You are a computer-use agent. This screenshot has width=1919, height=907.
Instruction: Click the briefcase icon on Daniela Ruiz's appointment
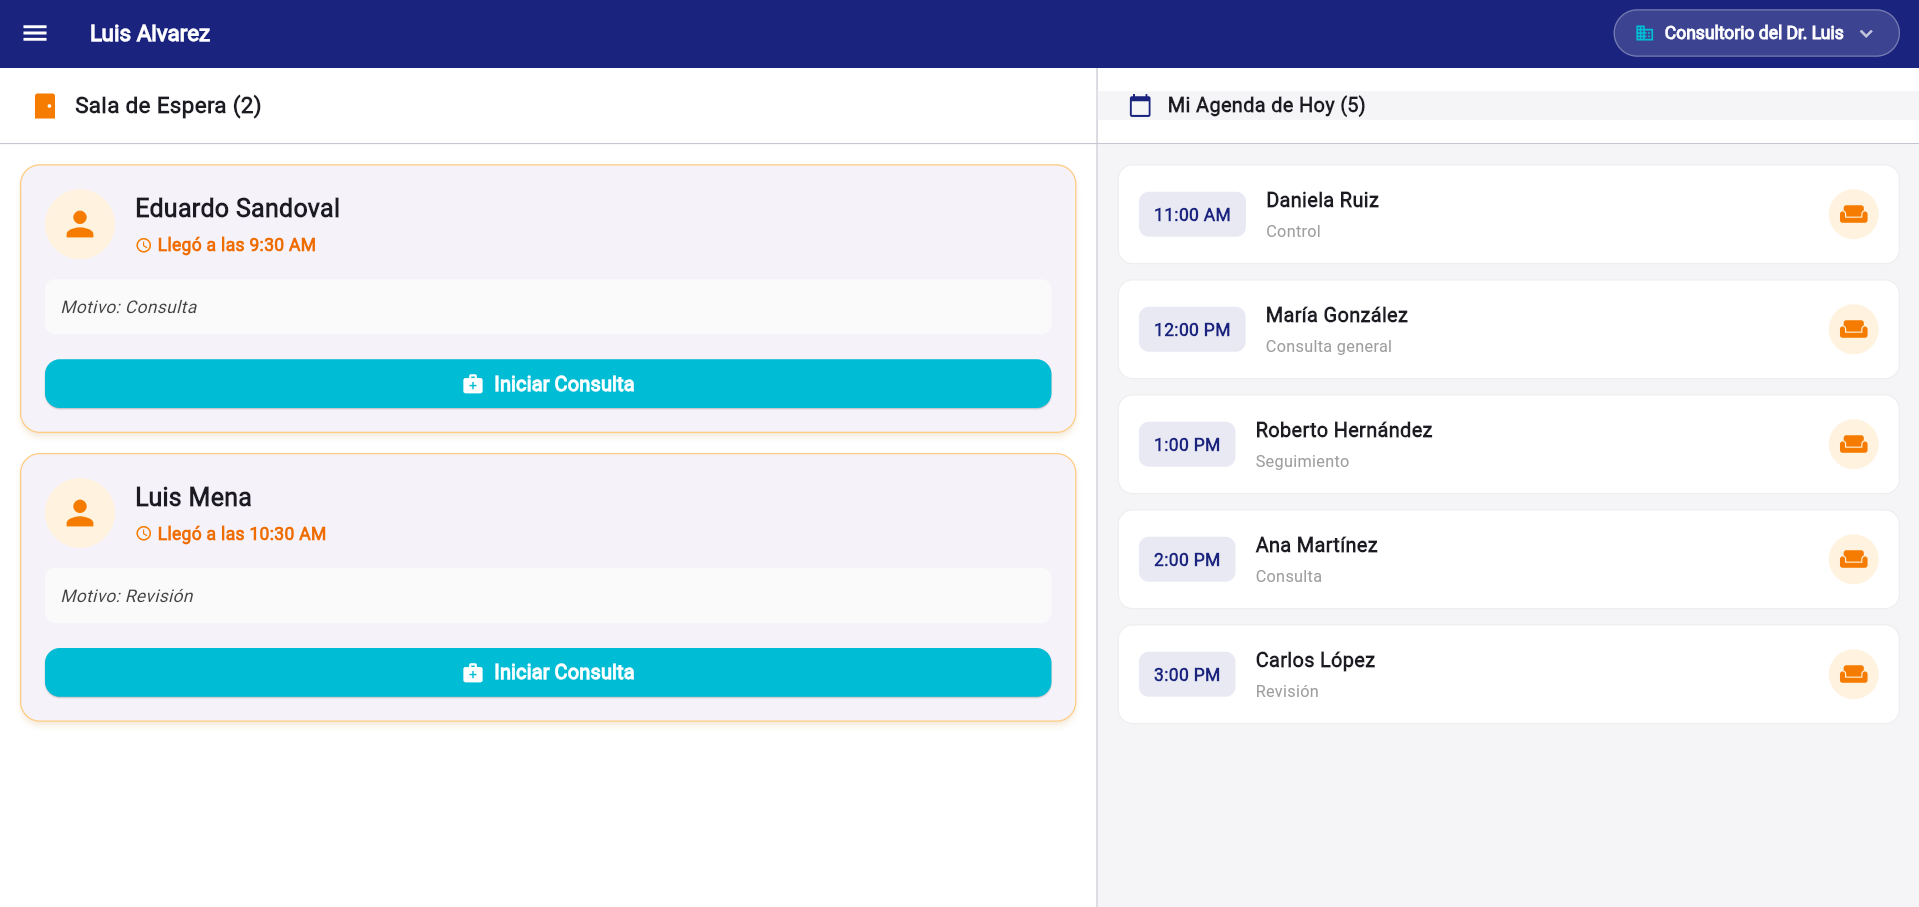(1853, 214)
